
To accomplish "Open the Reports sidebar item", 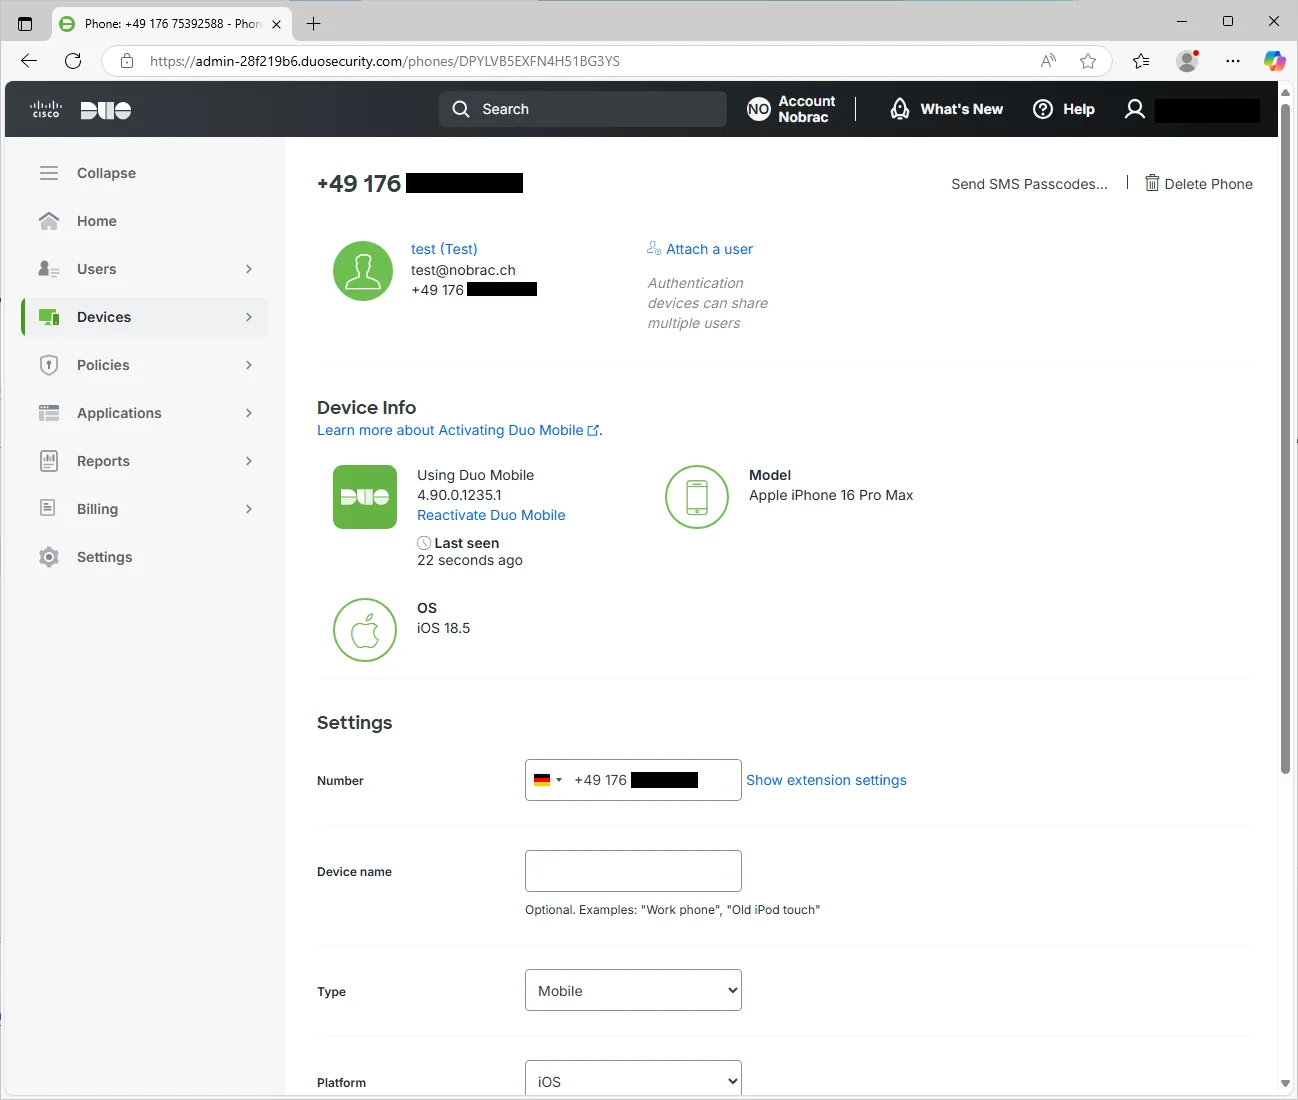I will 145,461.
